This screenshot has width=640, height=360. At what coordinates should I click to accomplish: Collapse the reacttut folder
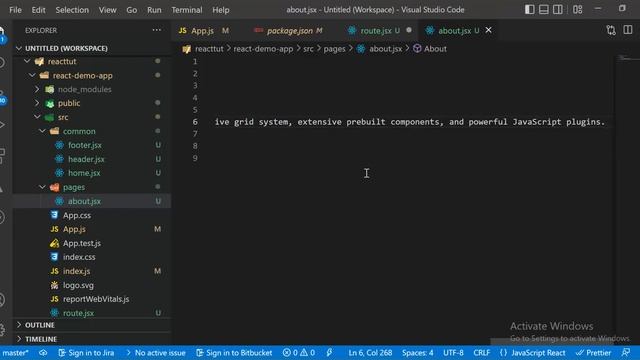(x=27, y=61)
